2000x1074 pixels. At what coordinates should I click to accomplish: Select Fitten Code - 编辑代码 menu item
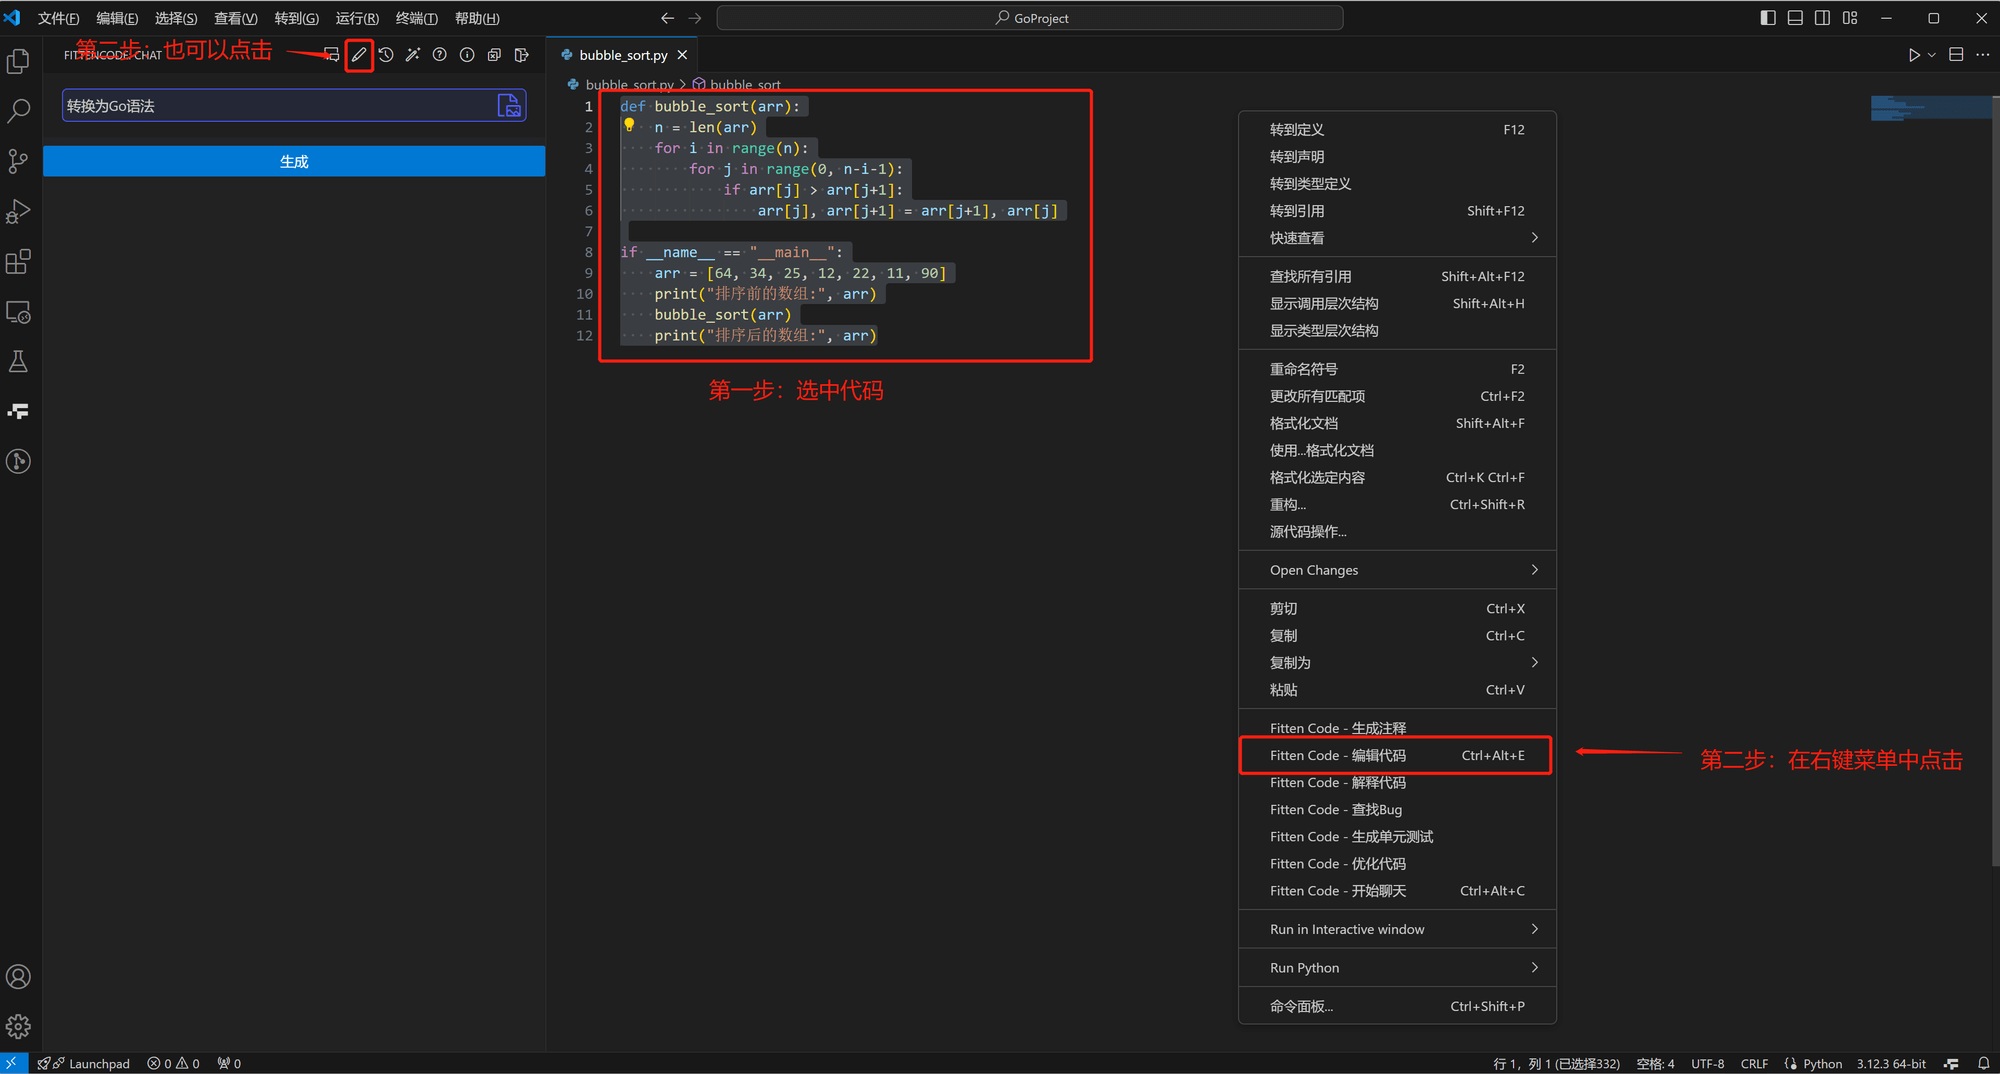[x=1397, y=755]
